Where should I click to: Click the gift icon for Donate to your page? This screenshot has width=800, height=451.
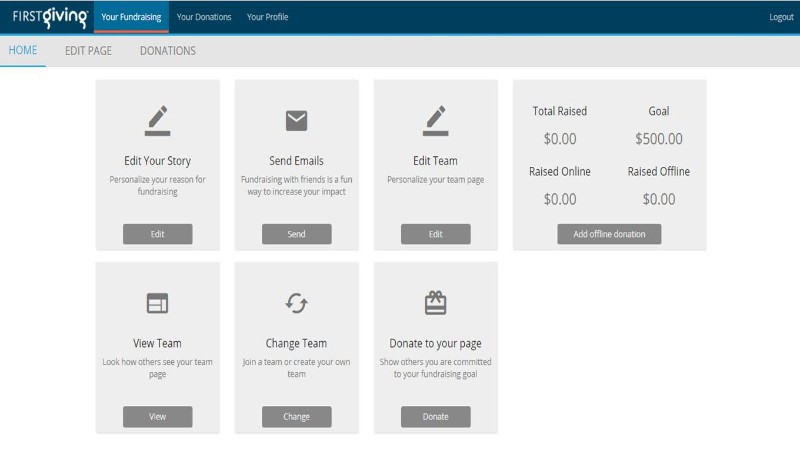pos(435,303)
